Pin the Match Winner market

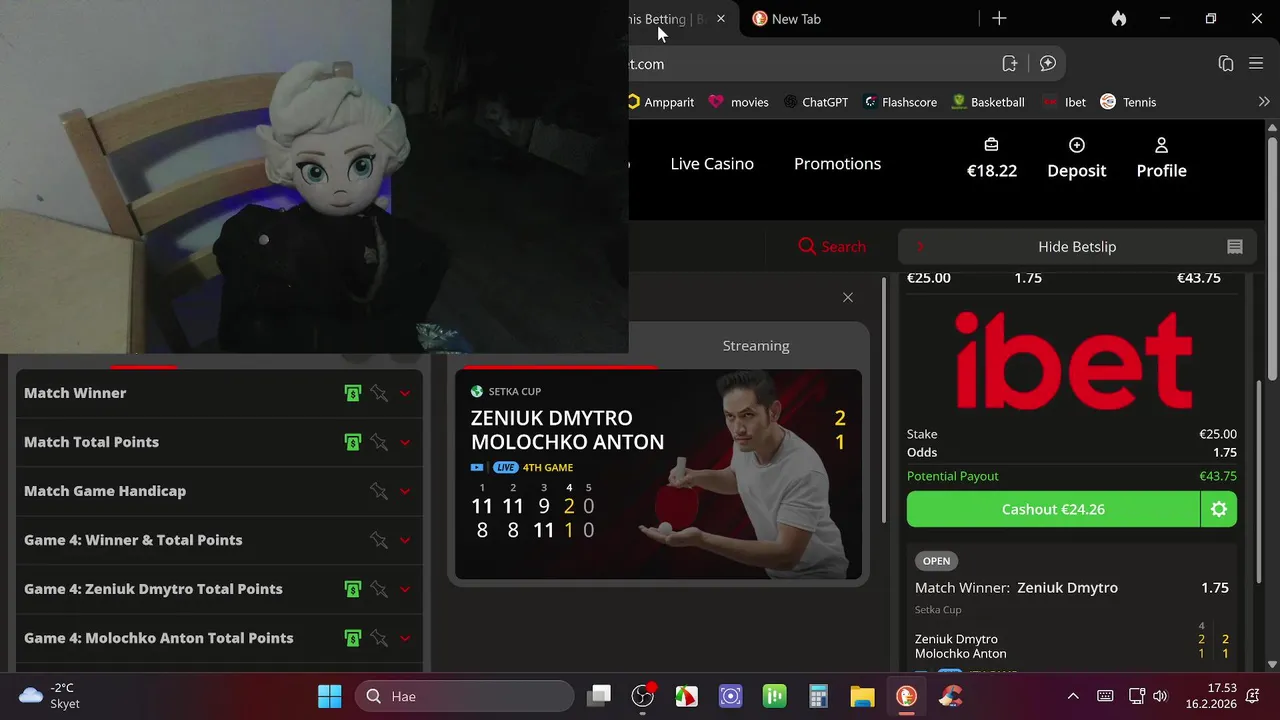pyautogui.click(x=379, y=393)
